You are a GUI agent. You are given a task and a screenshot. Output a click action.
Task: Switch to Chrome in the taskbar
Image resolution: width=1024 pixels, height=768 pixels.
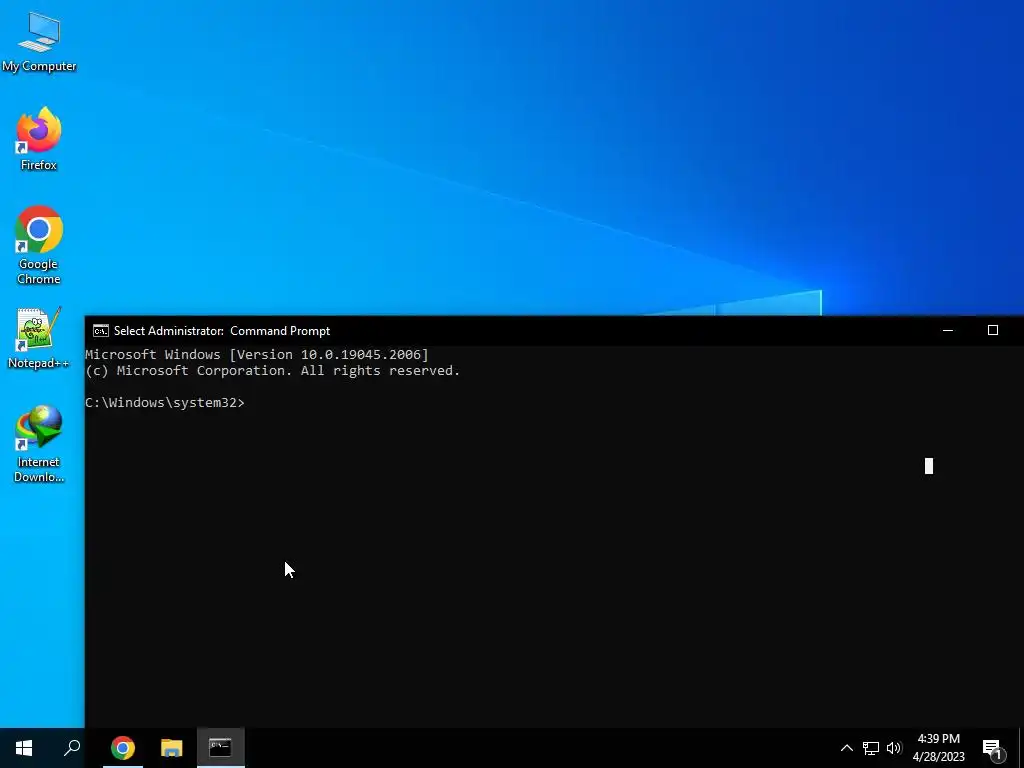[x=123, y=748]
